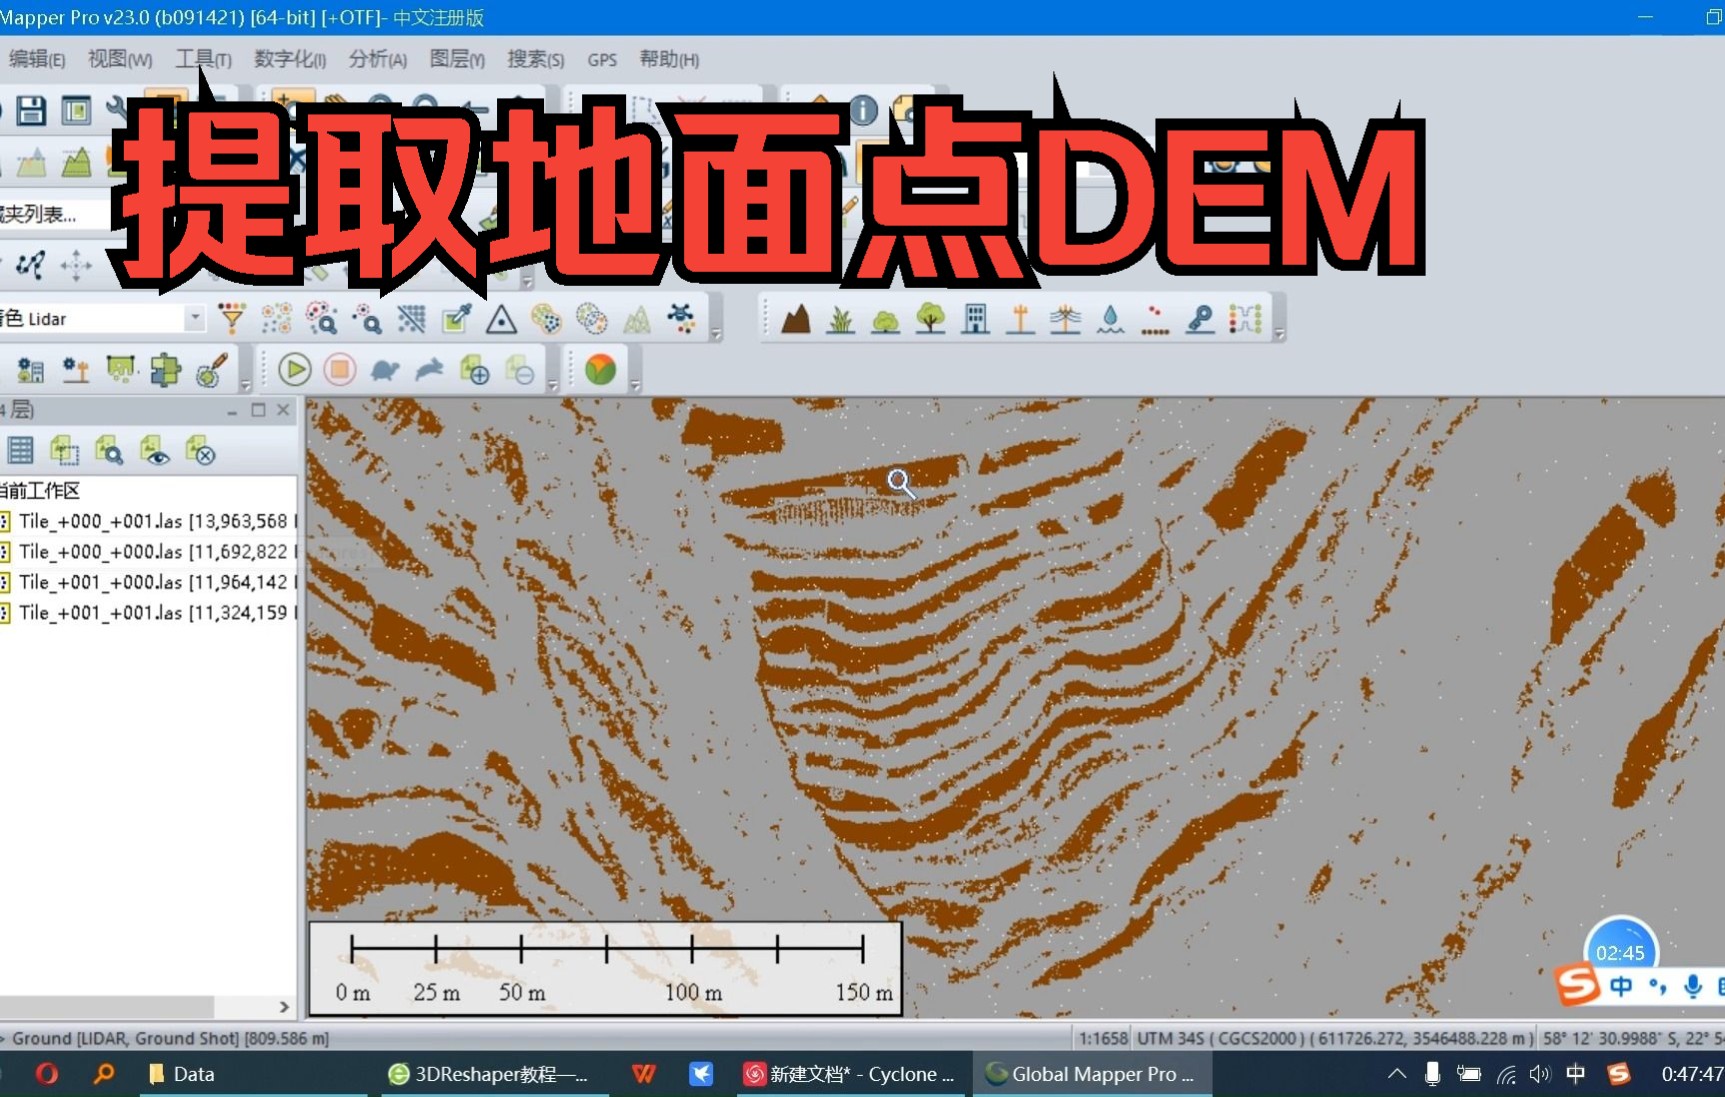
Task: Select the powerline classification icon
Action: (1065, 318)
